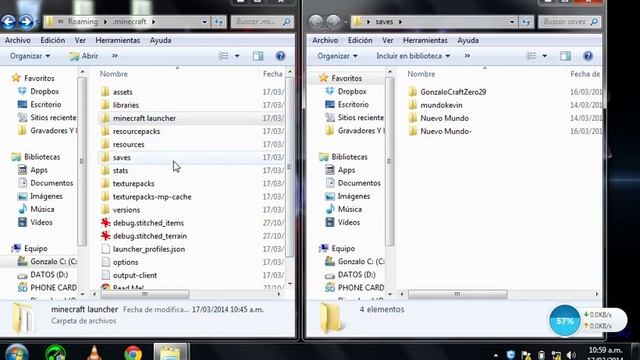The height and width of the screenshot is (360, 640).
Task: Open the Organizar menu in .minecraft window
Action: [x=30, y=56]
